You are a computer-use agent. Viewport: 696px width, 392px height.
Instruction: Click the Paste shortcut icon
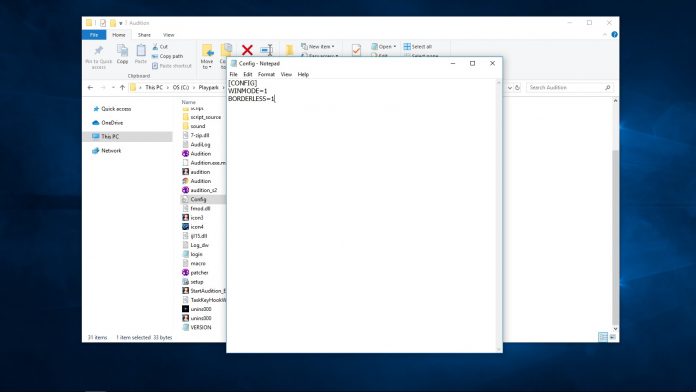coord(155,66)
